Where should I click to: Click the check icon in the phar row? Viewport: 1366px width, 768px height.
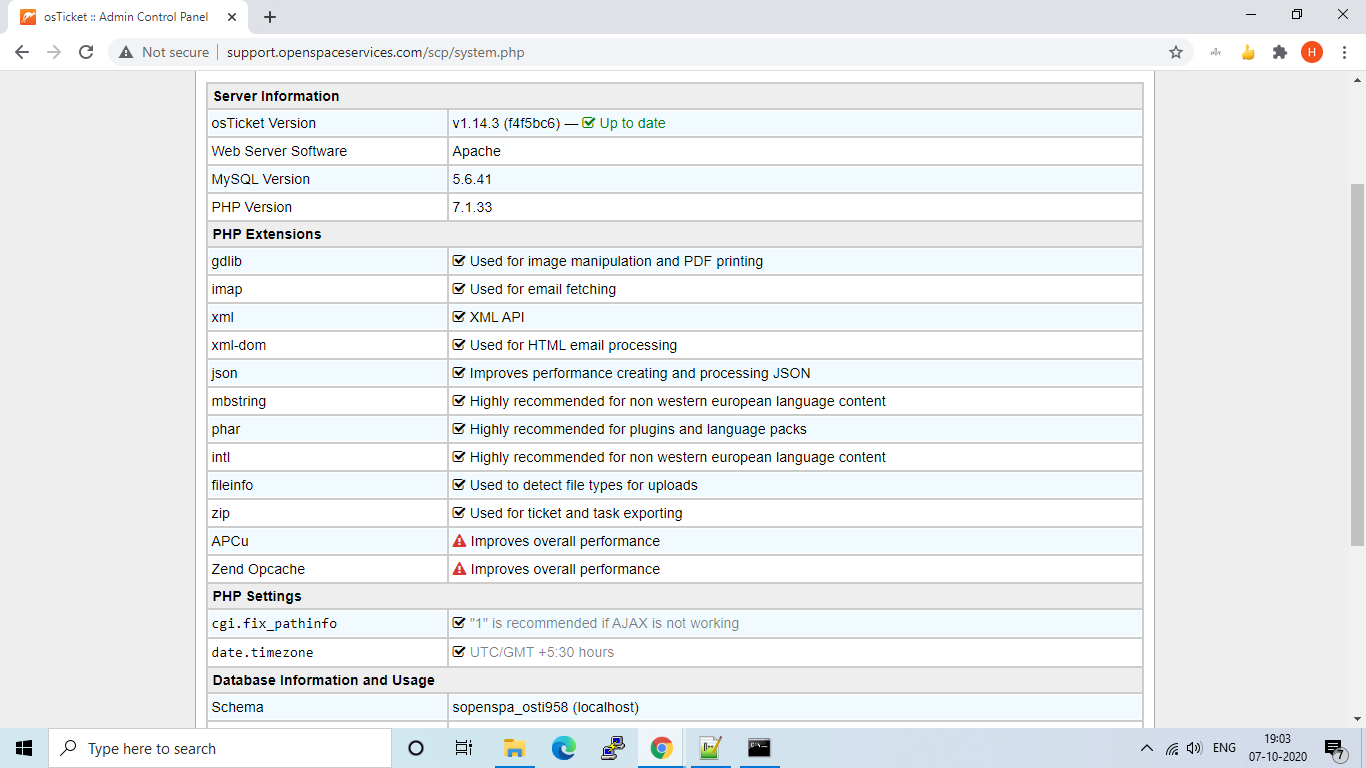pyautogui.click(x=459, y=429)
